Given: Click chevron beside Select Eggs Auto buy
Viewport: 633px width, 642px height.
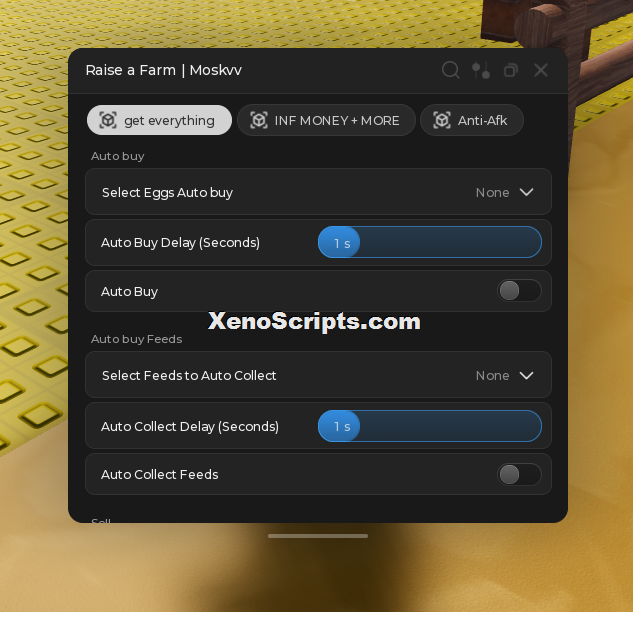Looking at the screenshot, I should coord(526,192).
